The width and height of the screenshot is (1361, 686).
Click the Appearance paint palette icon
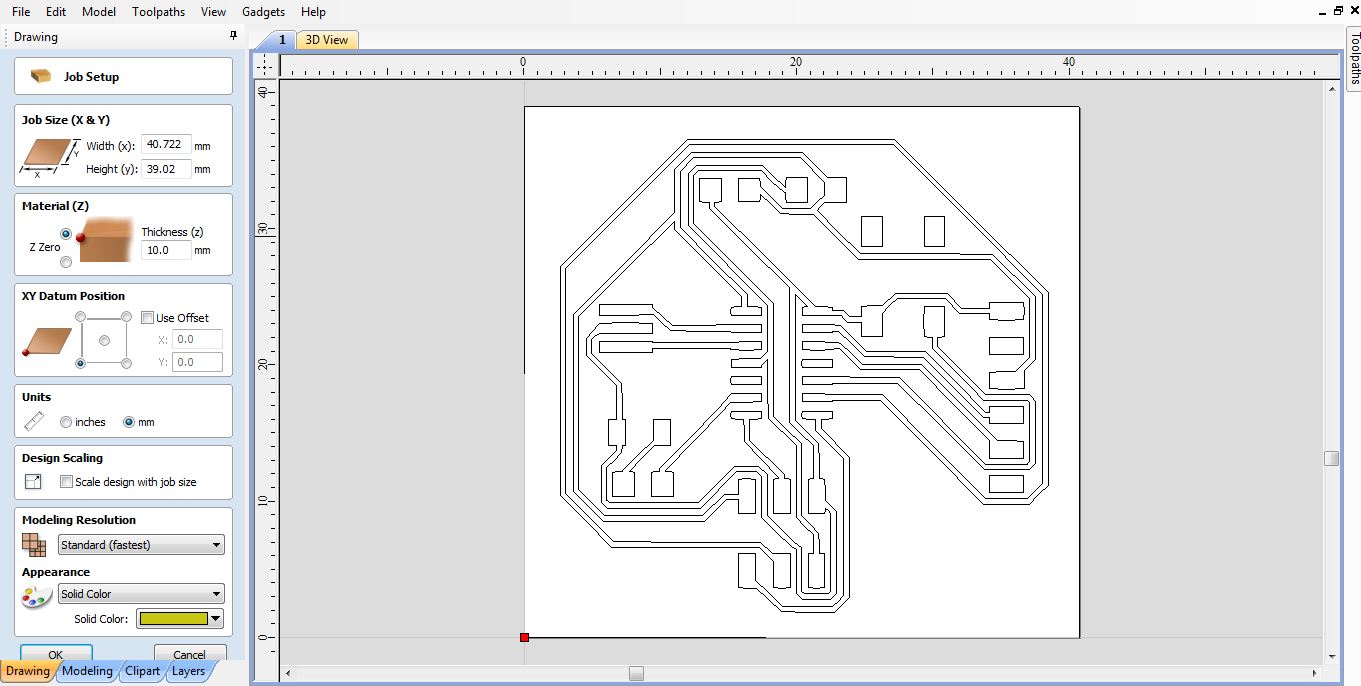point(35,597)
